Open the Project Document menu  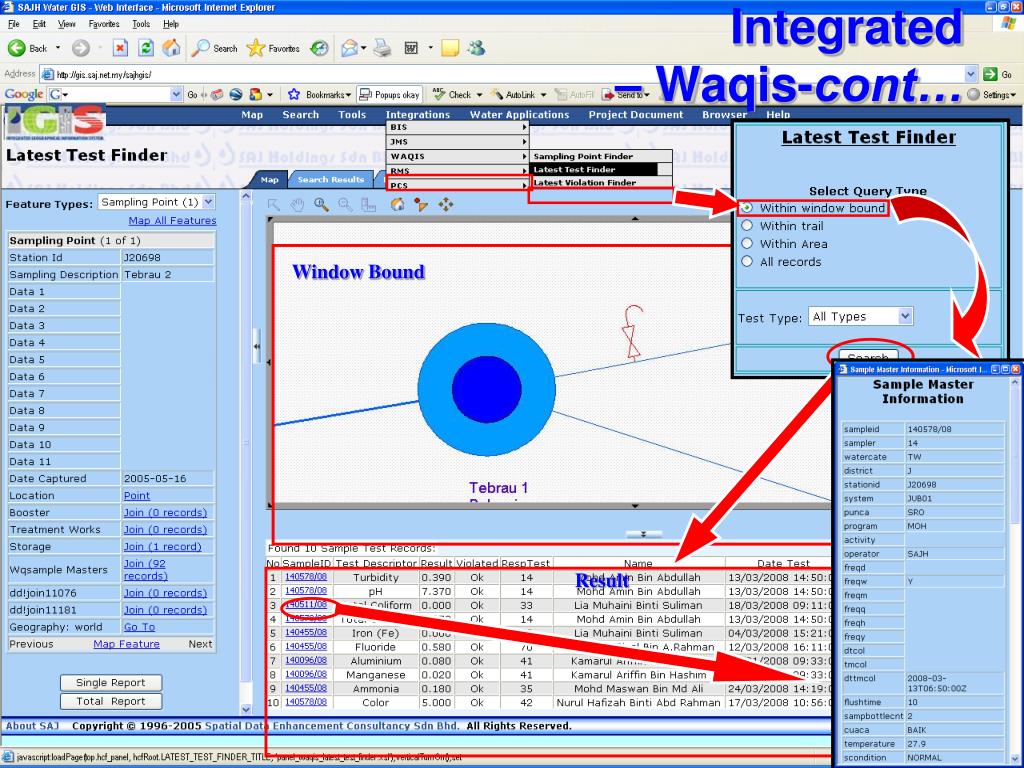click(x=635, y=114)
